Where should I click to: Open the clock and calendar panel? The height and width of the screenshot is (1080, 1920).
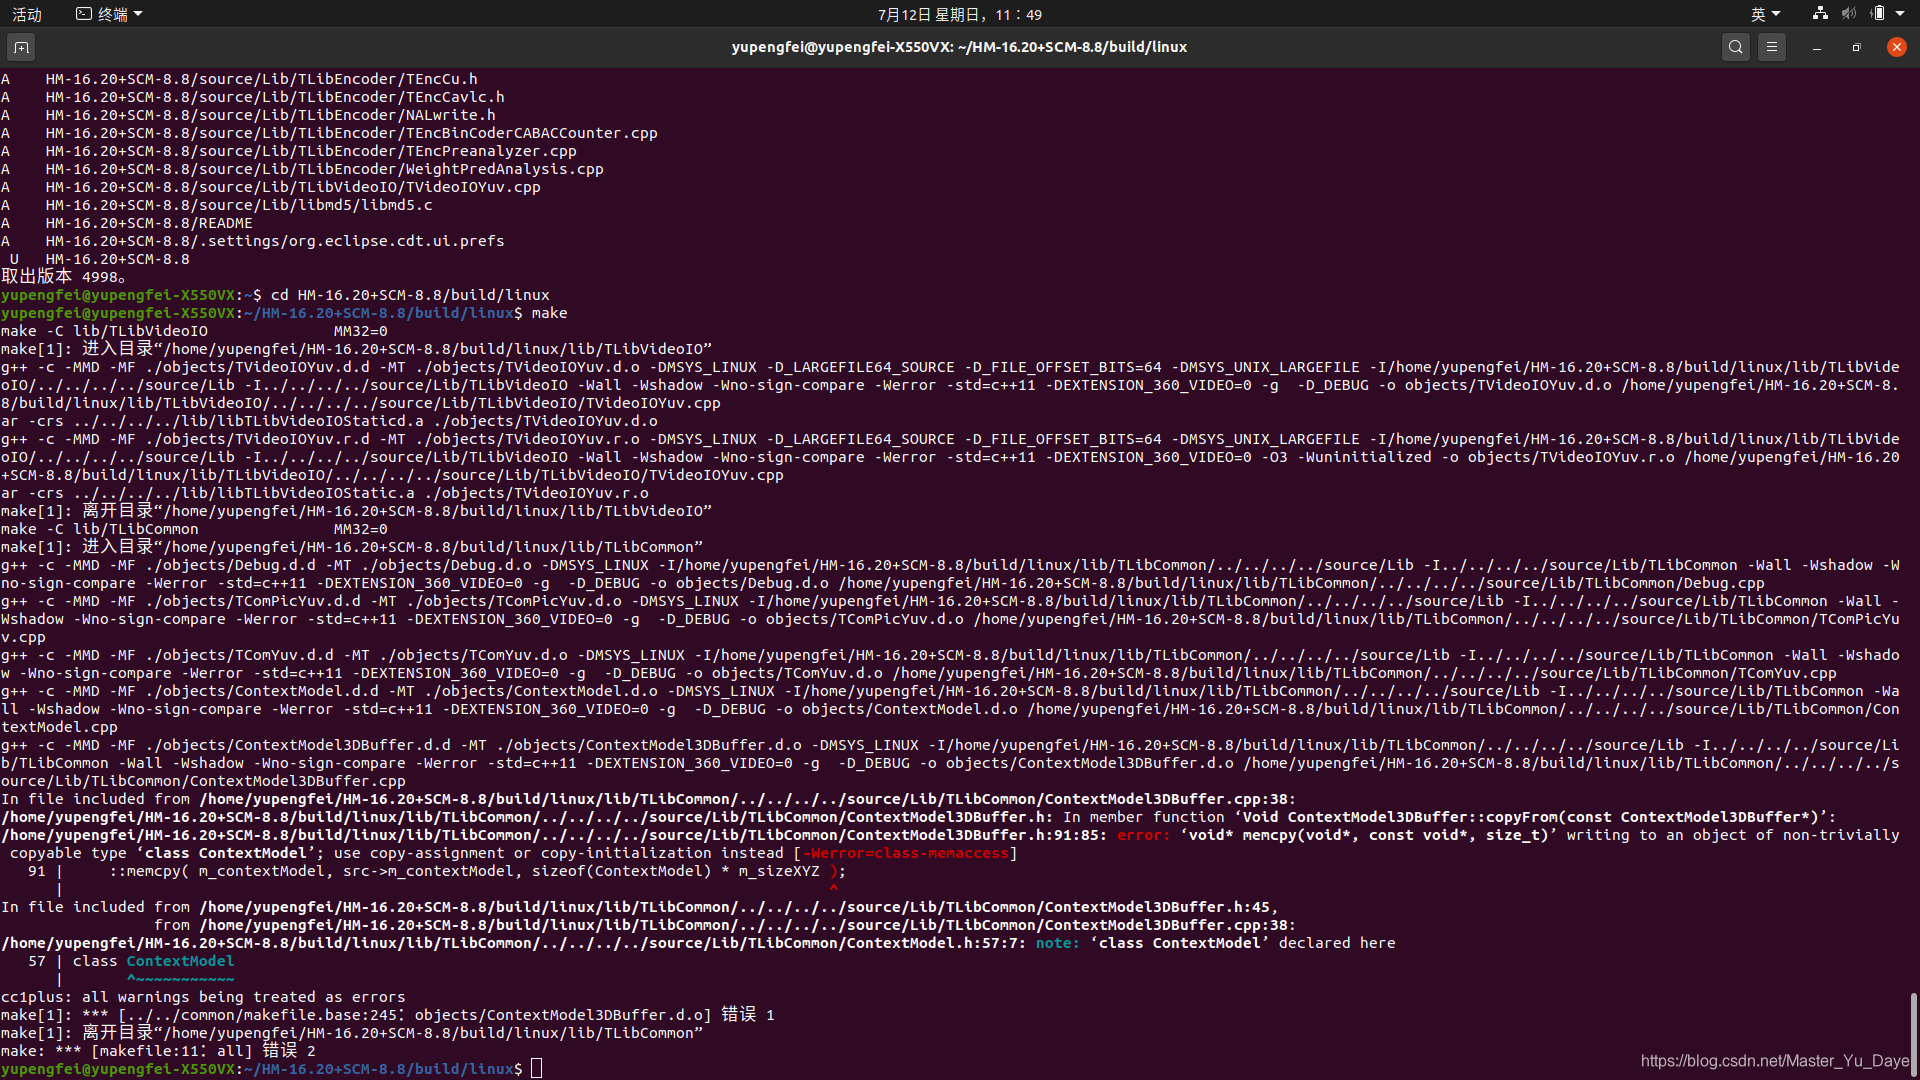(x=960, y=14)
